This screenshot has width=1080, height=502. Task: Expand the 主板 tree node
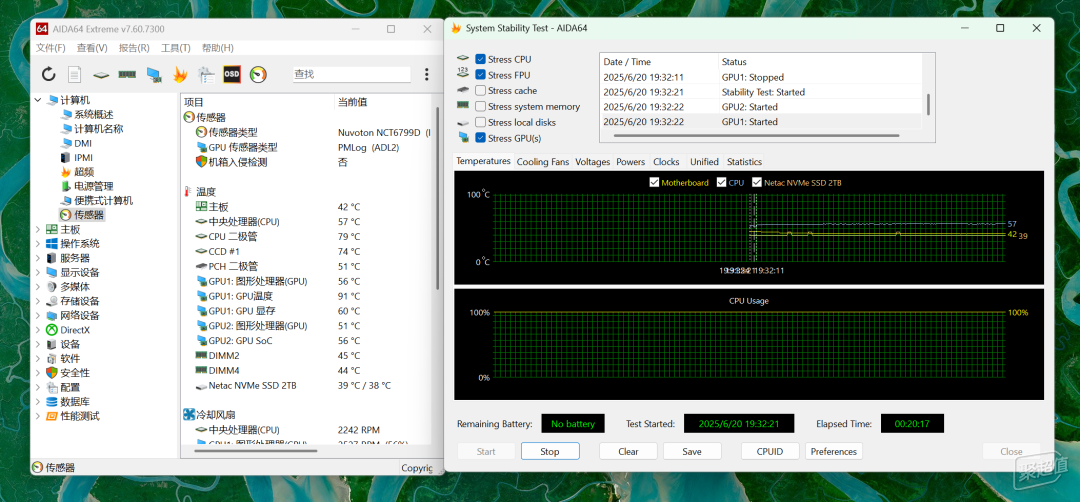point(37,229)
